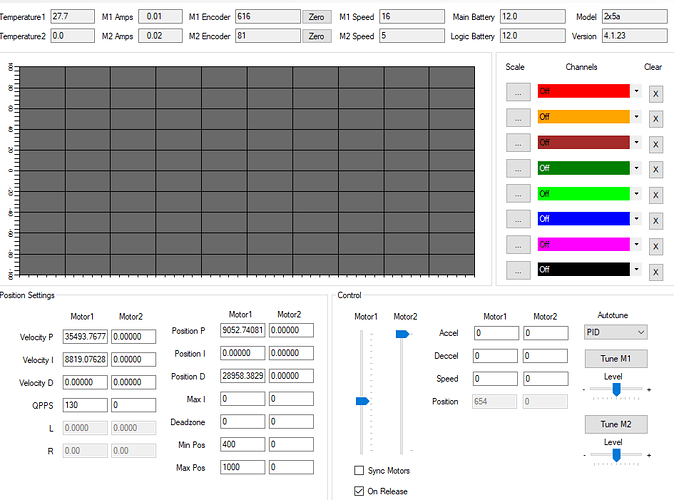Click the scale button for magenta channel
This screenshot has height=500, width=674.
point(517,245)
